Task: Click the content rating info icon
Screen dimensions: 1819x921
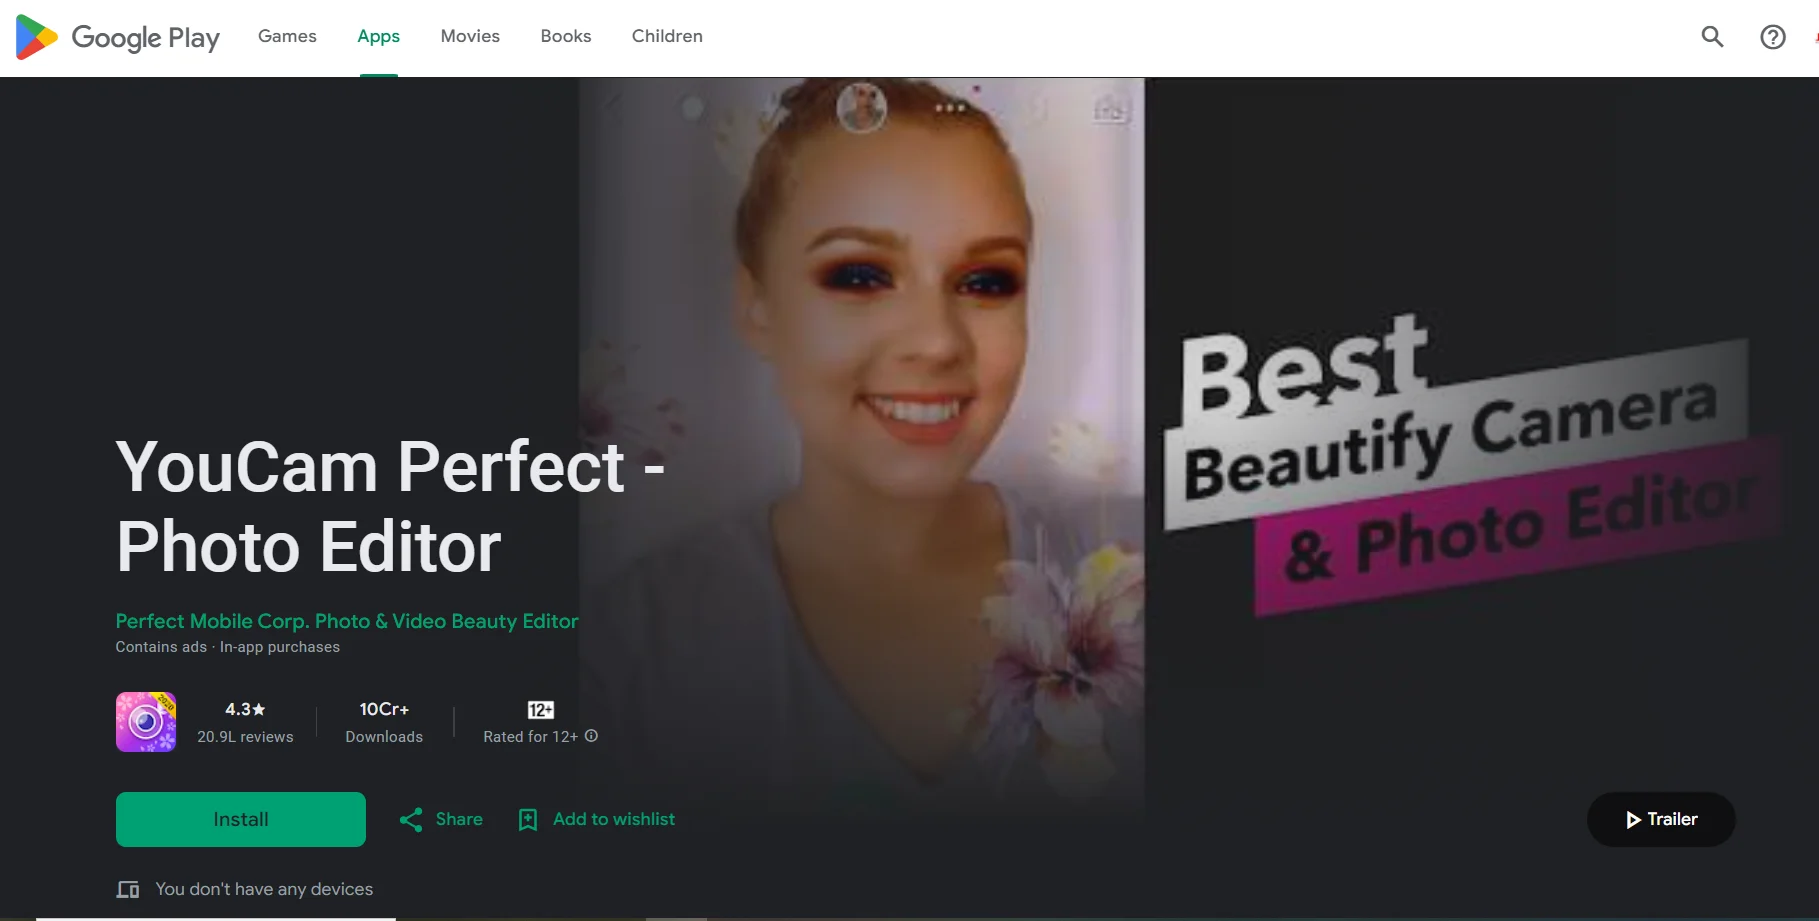Action: coord(591,736)
